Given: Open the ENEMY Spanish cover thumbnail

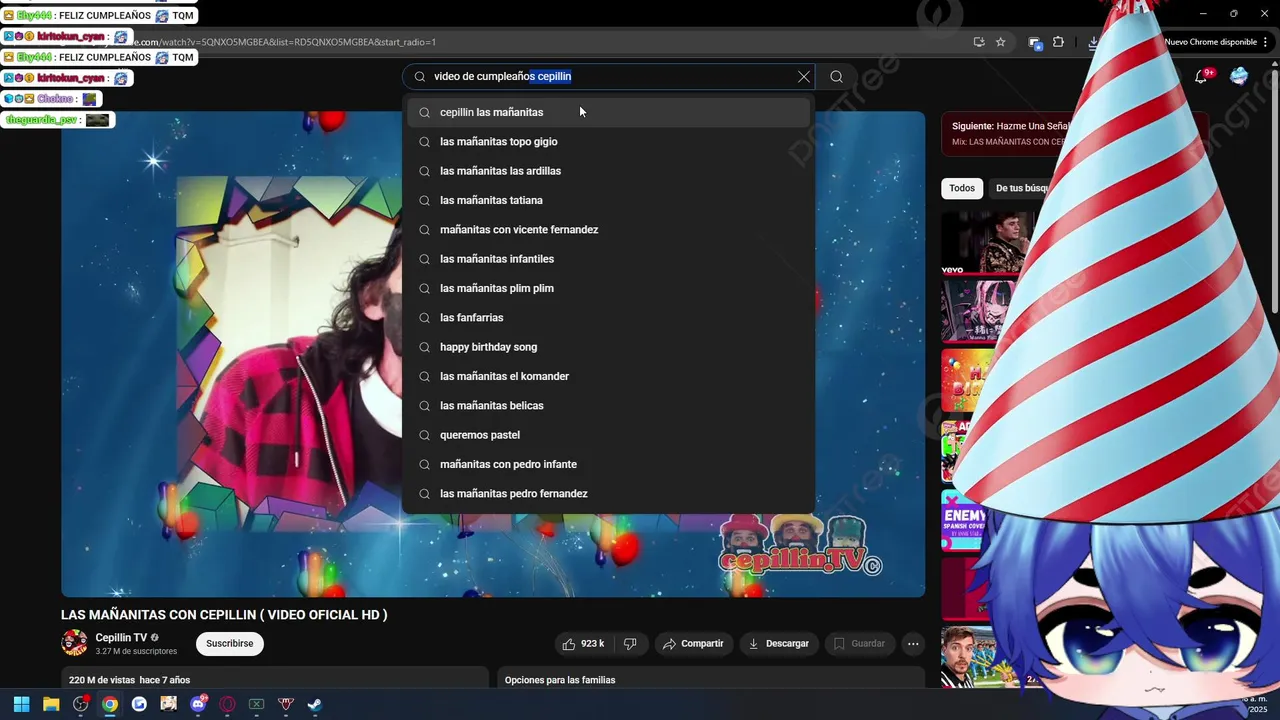Looking at the screenshot, I should coord(965,520).
